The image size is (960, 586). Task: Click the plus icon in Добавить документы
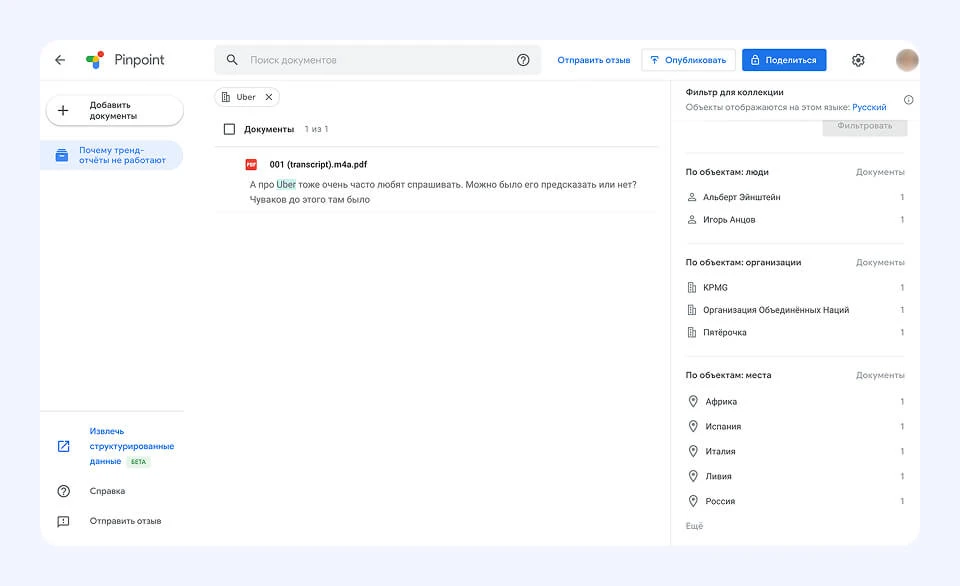pos(63,111)
